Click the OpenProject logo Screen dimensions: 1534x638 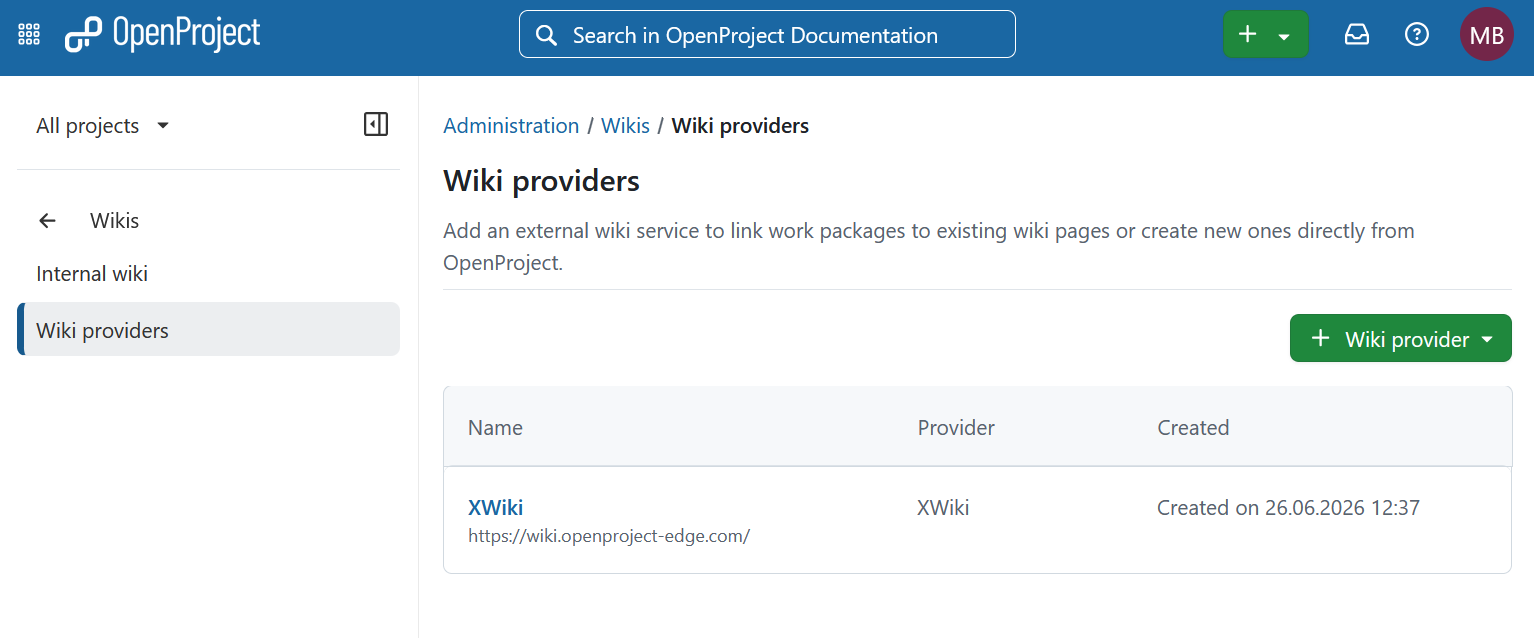[163, 35]
